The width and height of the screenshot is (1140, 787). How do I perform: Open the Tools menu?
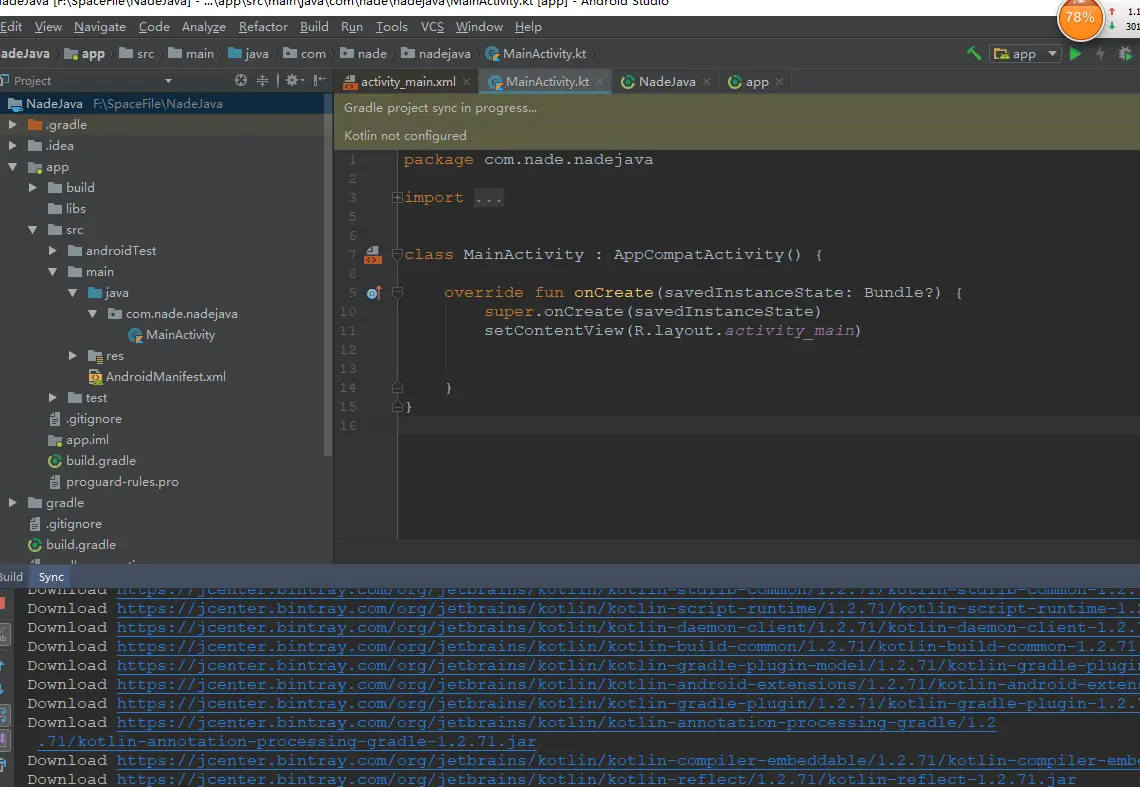click(x=391, y=27)
